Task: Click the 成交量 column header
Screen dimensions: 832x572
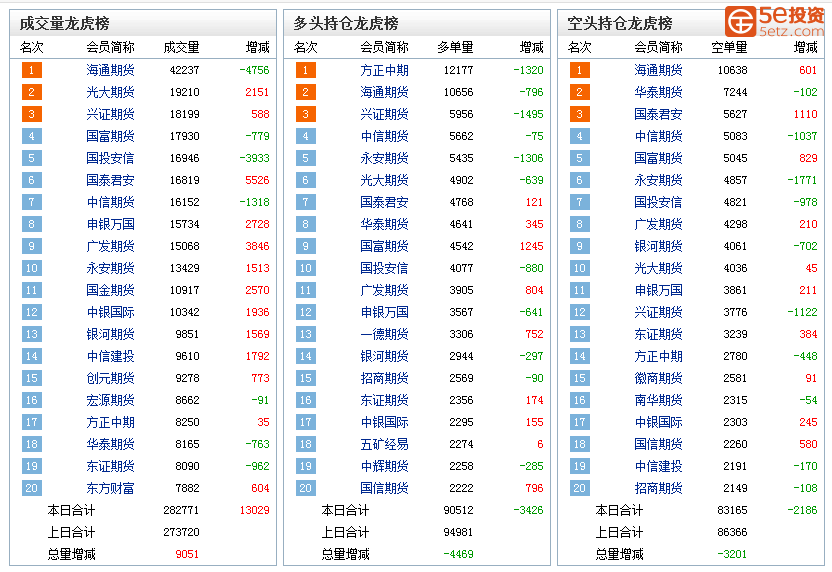Action: [x=181, y=48]
